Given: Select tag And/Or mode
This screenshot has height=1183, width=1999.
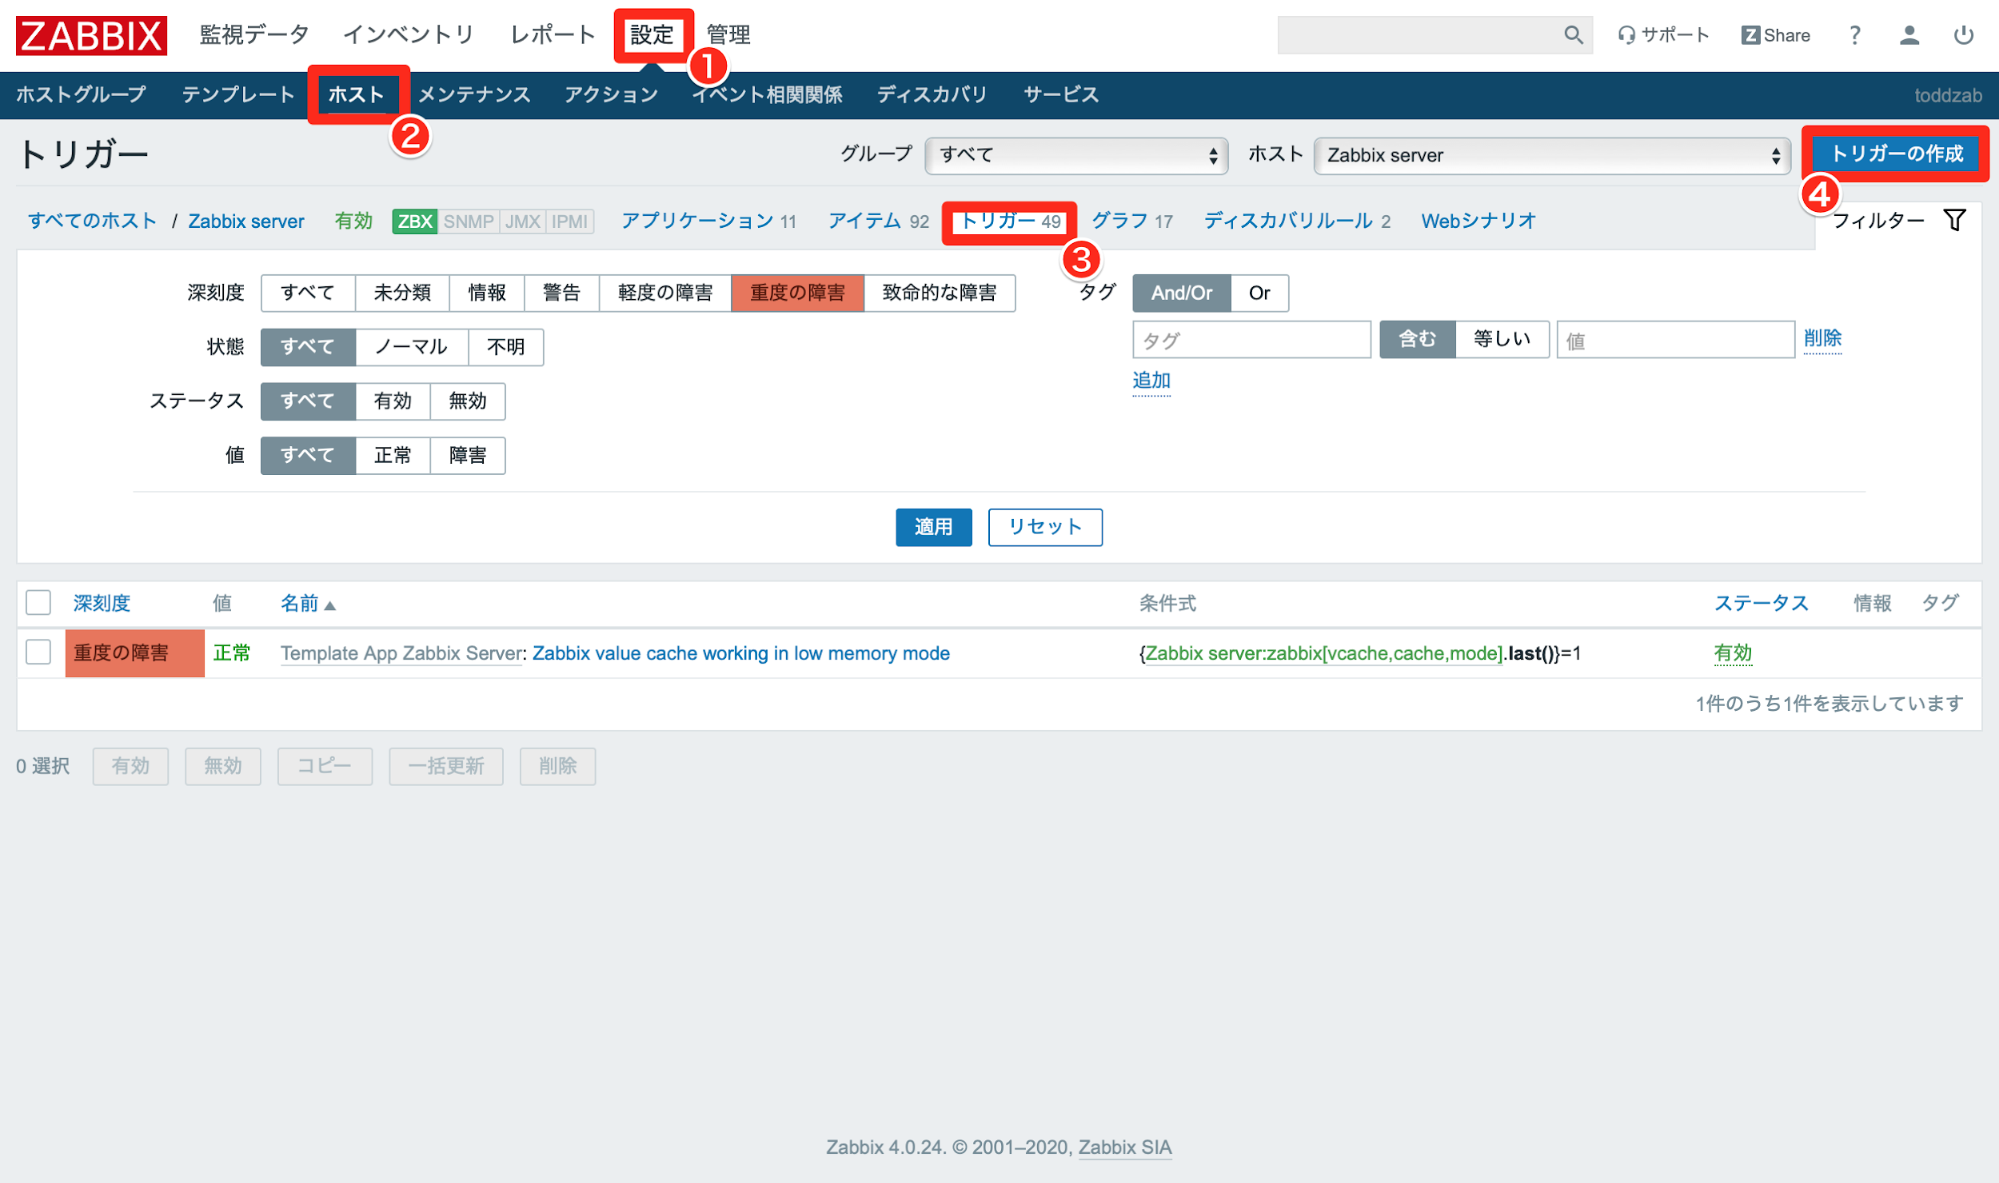Looking at the screenshot, I should pos(1181,293).
